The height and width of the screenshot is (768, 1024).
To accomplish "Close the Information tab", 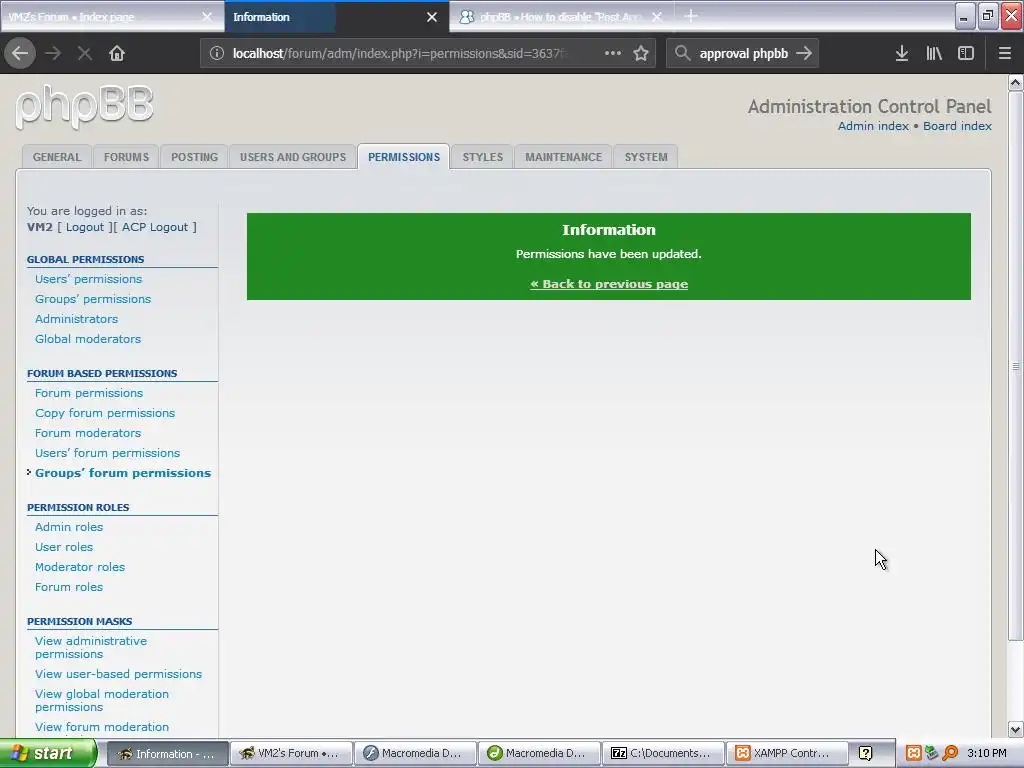I will tap(432, 17).
